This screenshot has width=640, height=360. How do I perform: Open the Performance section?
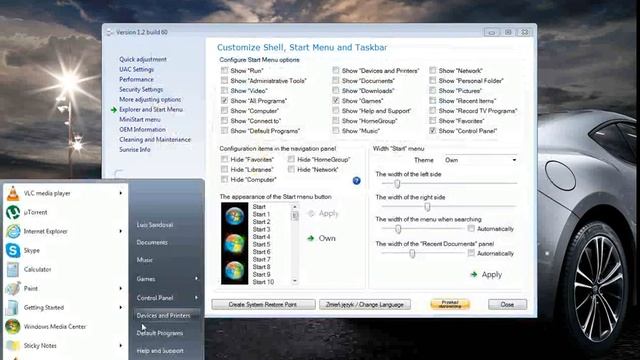pos(136,79)
